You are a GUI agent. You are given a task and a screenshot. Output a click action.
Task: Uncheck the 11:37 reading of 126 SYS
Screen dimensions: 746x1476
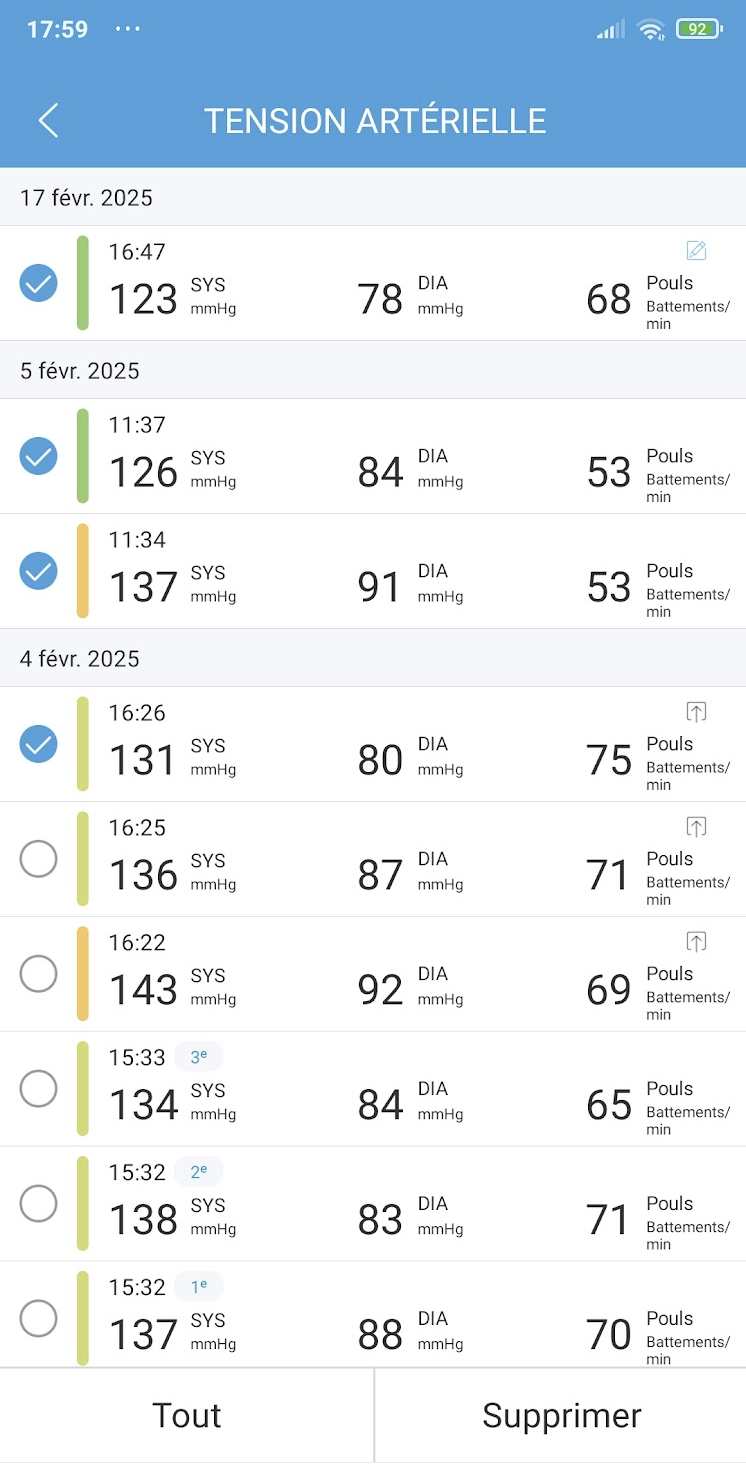tap(39, 456)
